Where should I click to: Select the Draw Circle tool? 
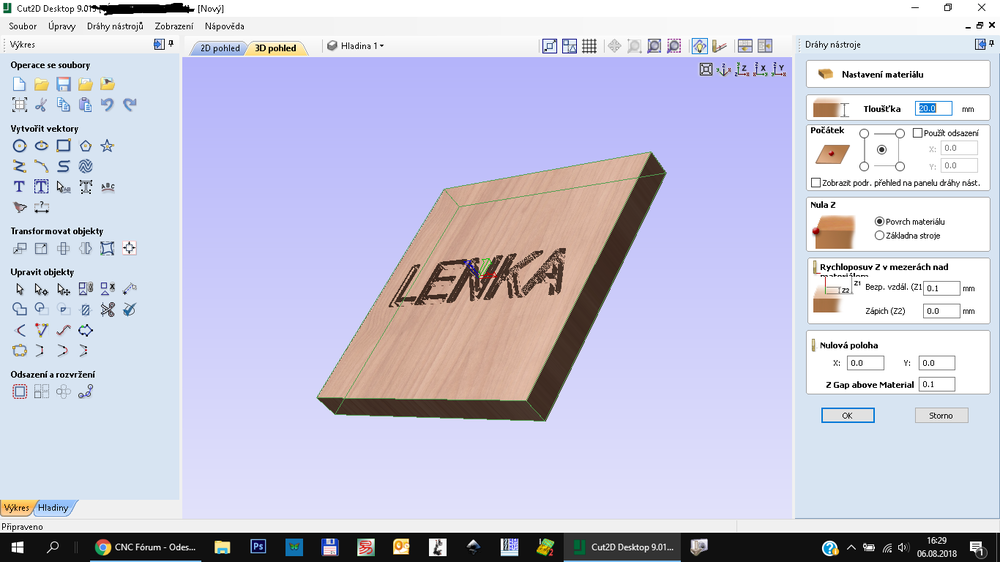[19, 146]
